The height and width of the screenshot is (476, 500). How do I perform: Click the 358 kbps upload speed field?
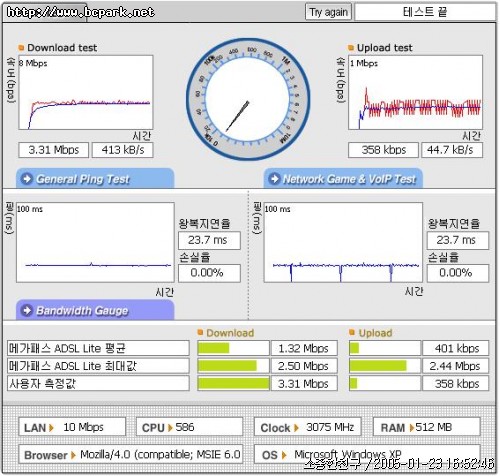(x=383, y=150)
